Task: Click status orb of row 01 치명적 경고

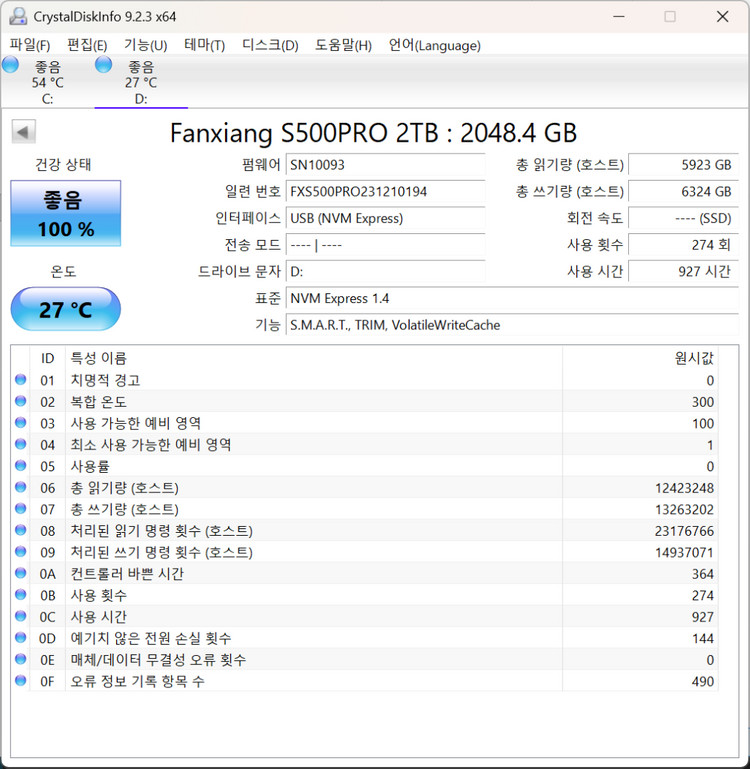Action: tap(21, 380)
